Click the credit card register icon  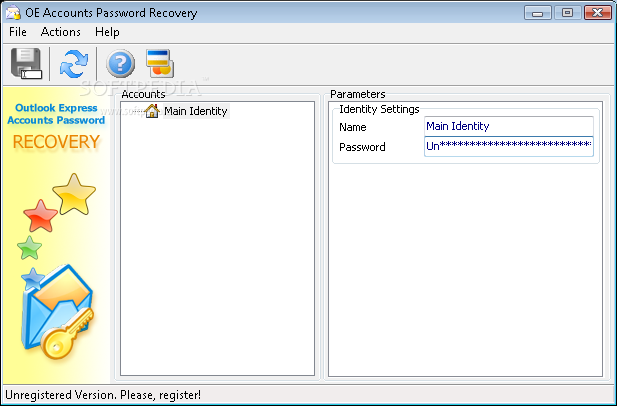(160, 63)
